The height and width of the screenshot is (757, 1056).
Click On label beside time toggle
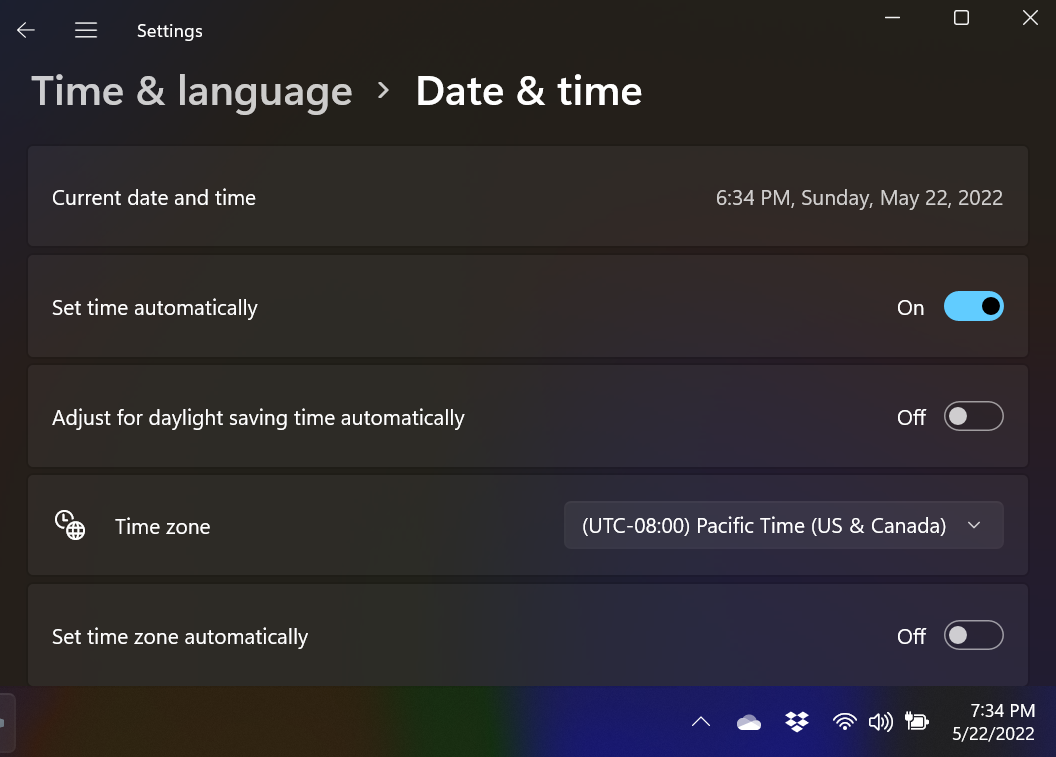911,307
